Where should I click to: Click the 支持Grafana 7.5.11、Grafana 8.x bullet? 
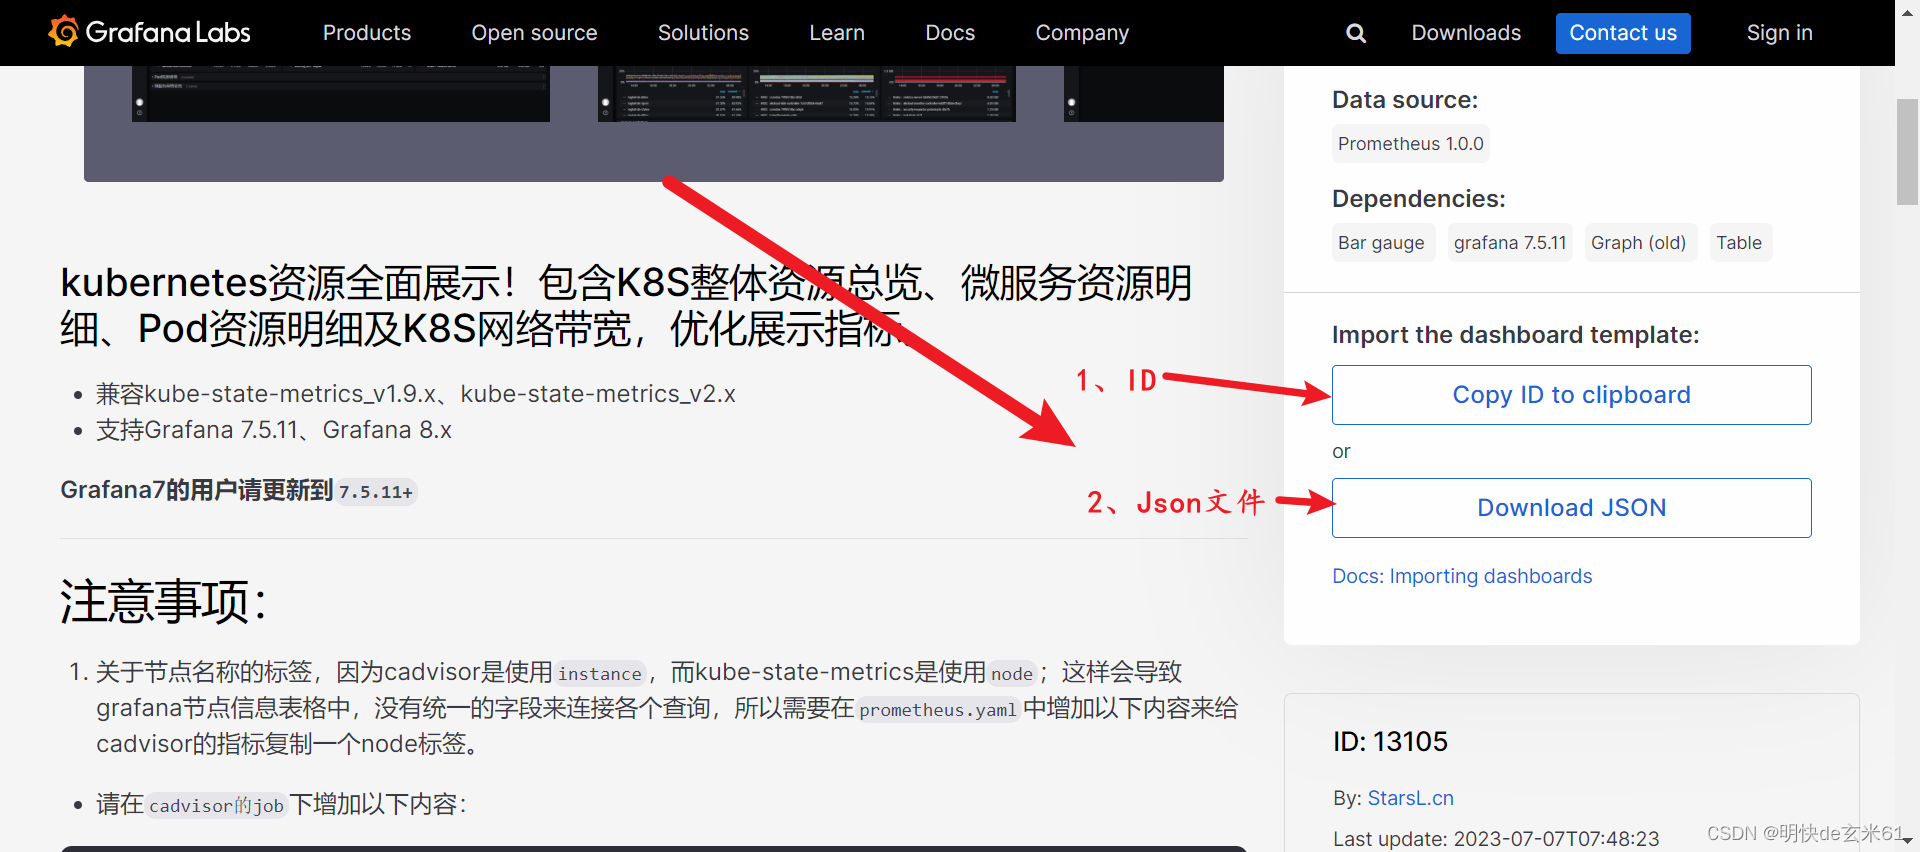coord(274,430)
